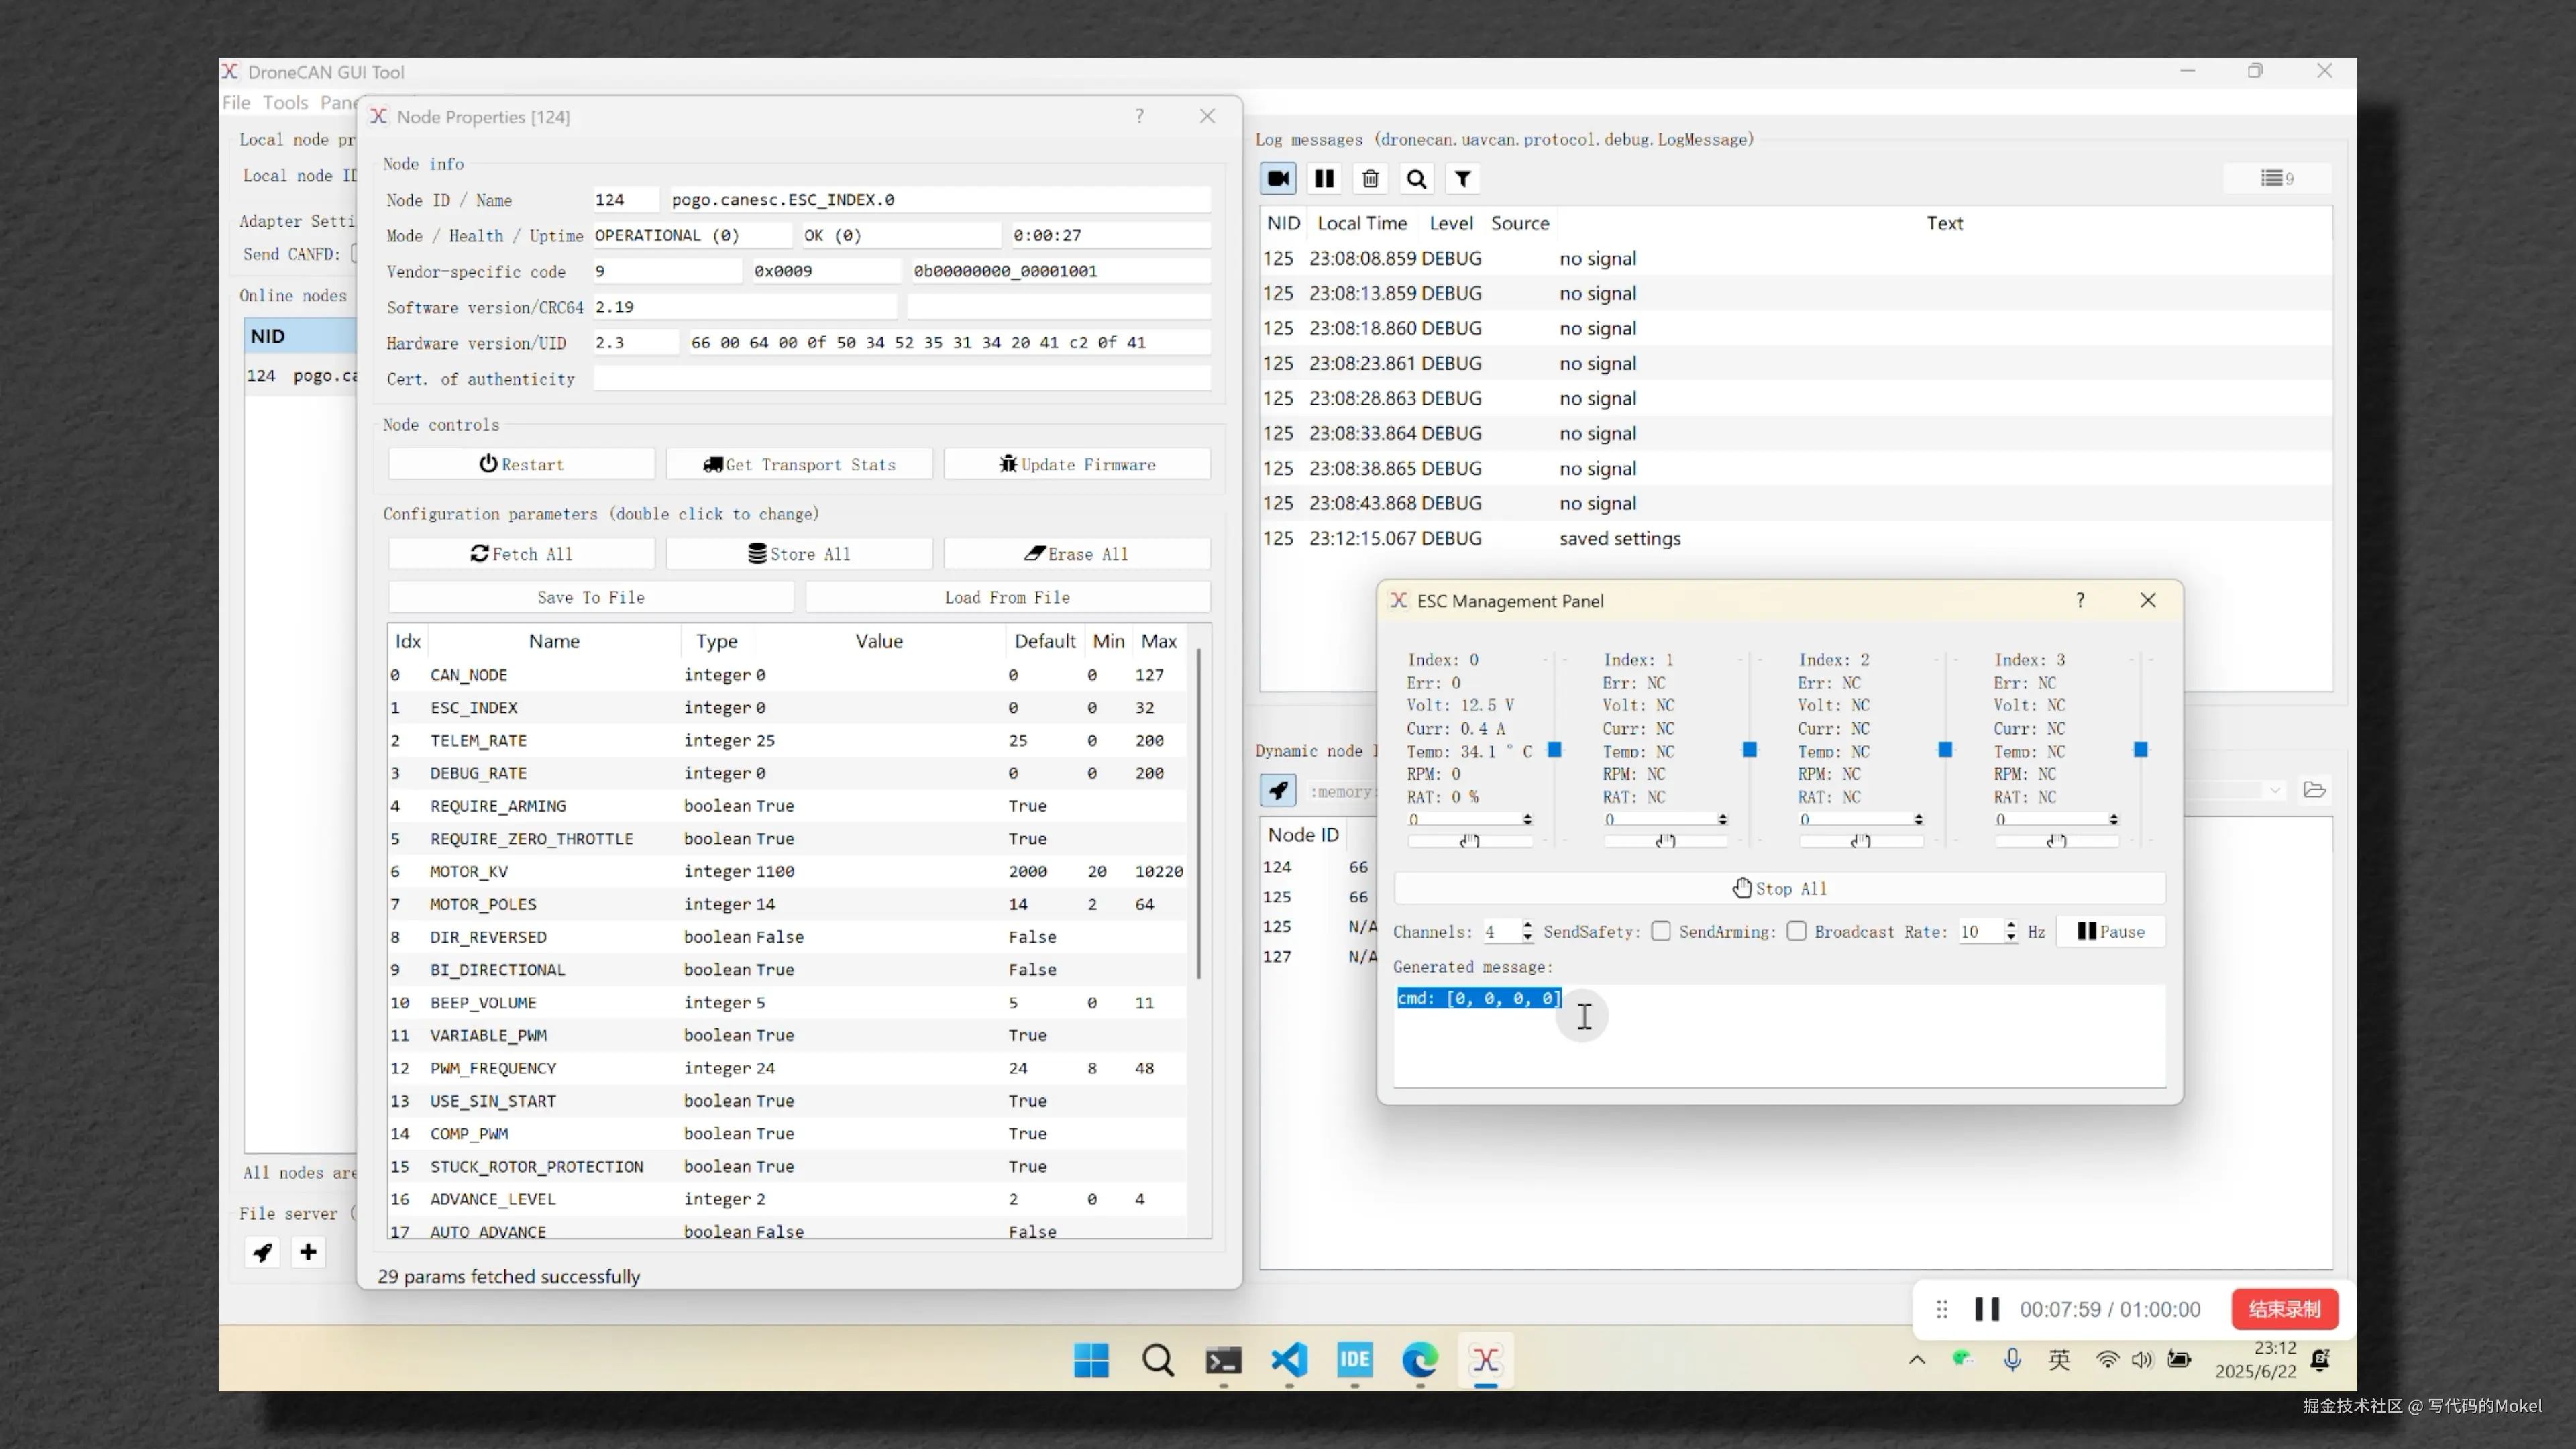
Task: Increase the Broadcast Rate stepper
Action: coord(2010,926)
